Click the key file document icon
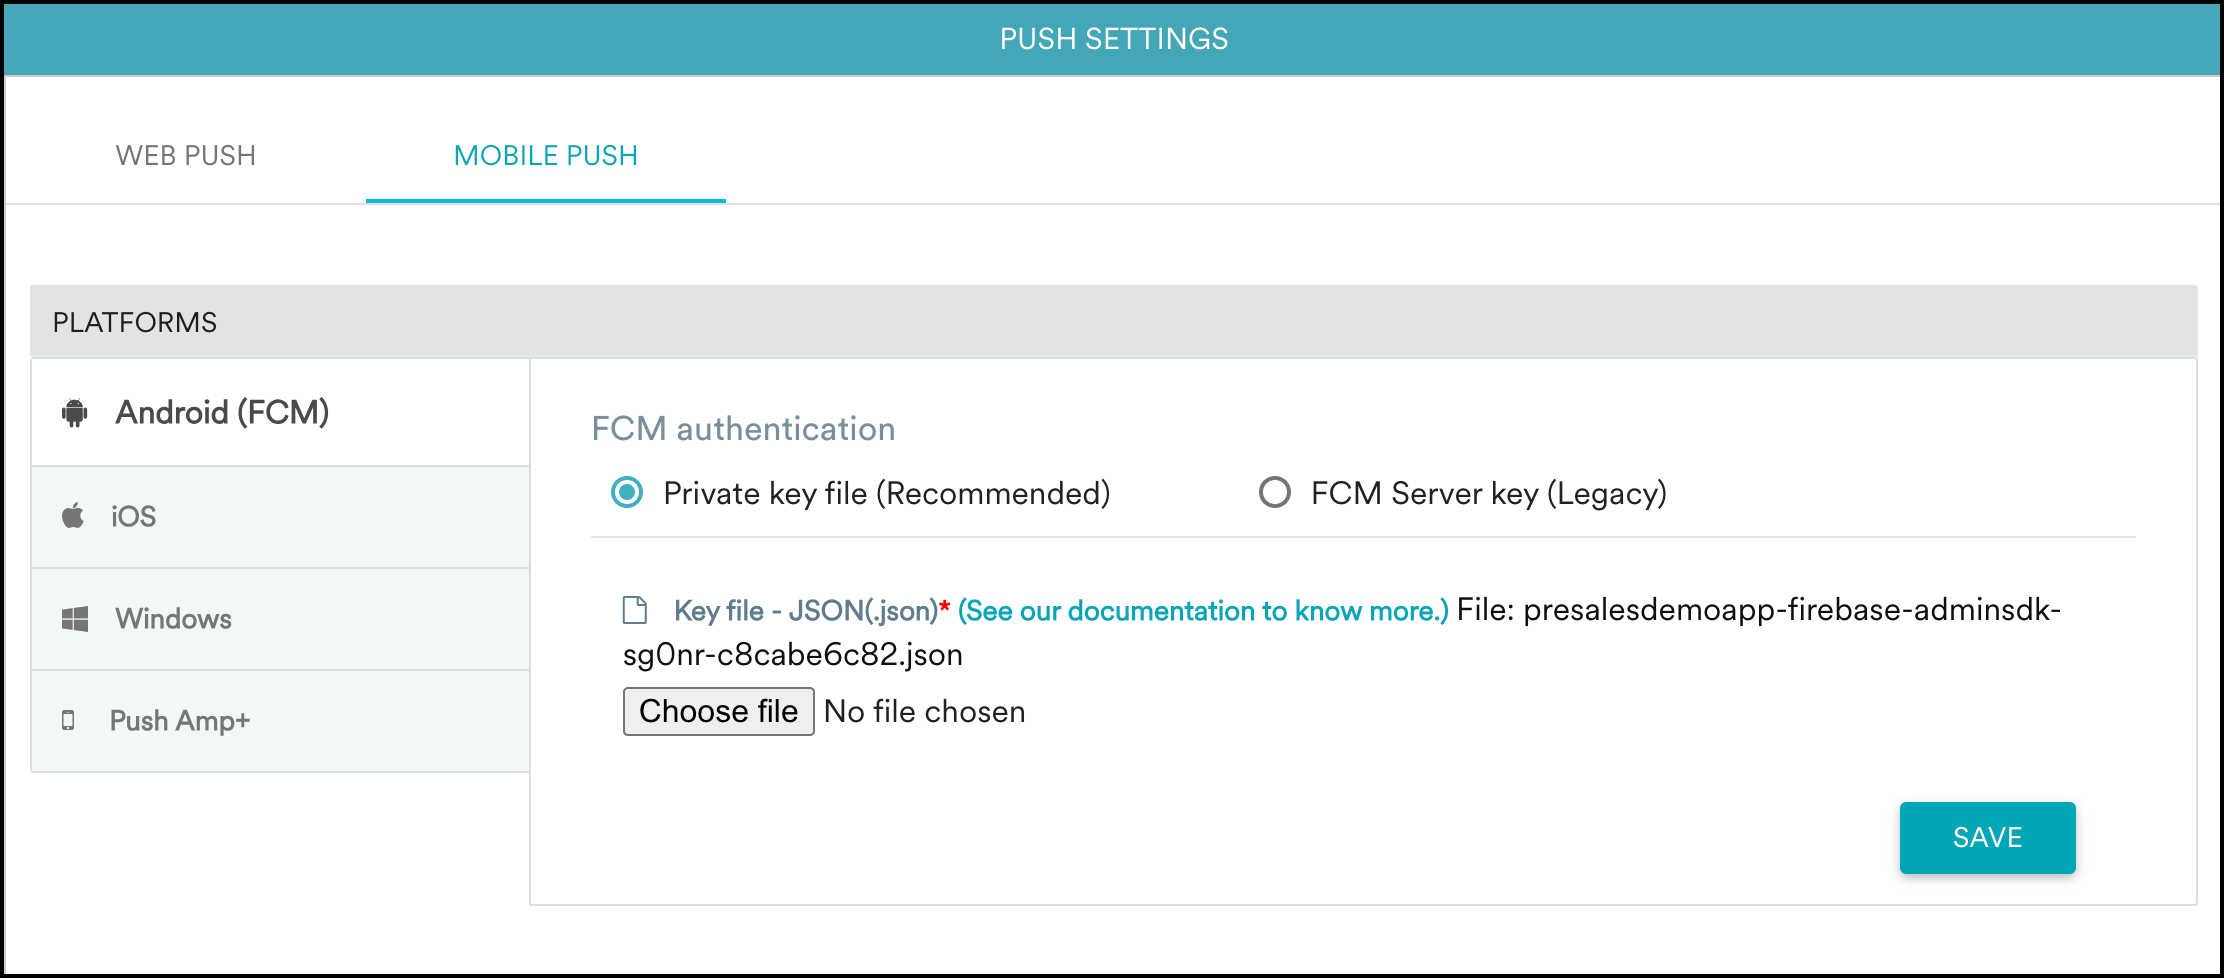The height and width of the screenshot is (978, 2224). (635, 610)
